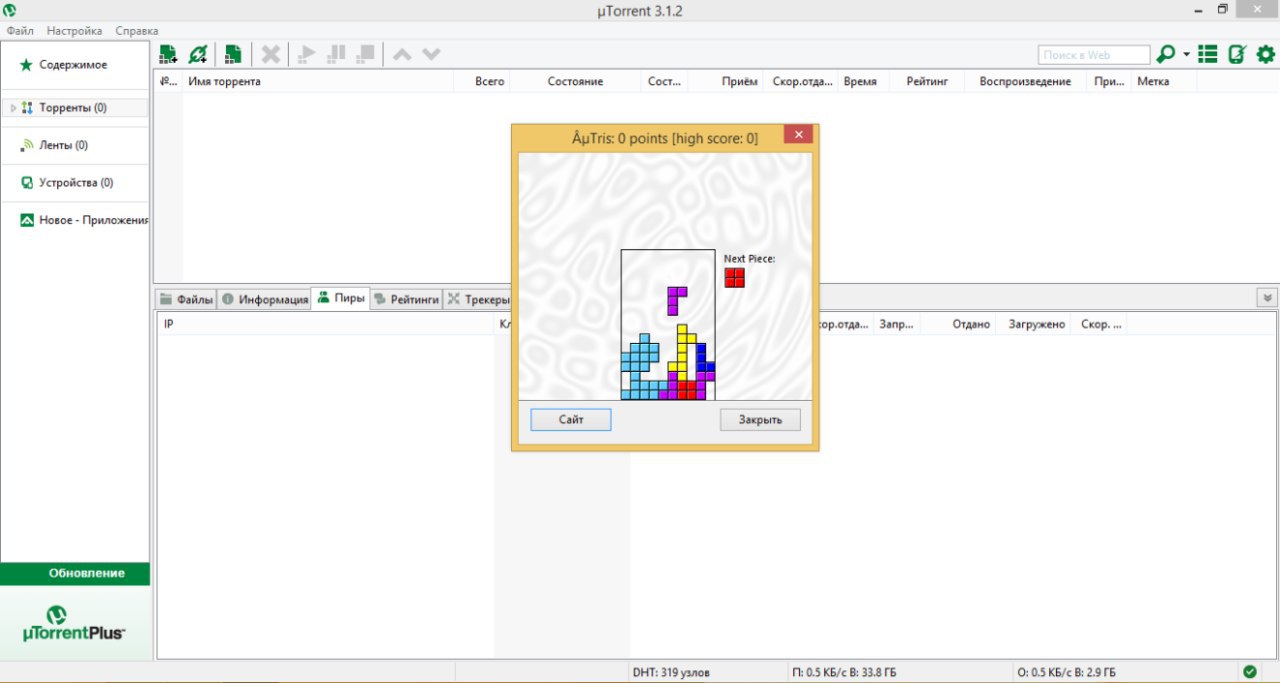Sort peers by Загружено column header
Screen dimensions: 1280x683
(x=1033, y=324)
